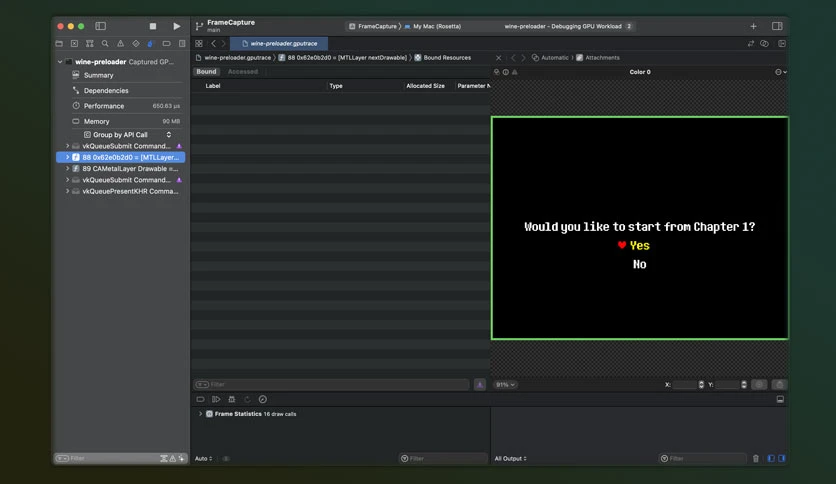Open the Debug navigator icon
The image size is (836, 484).
tap(151, 44)
